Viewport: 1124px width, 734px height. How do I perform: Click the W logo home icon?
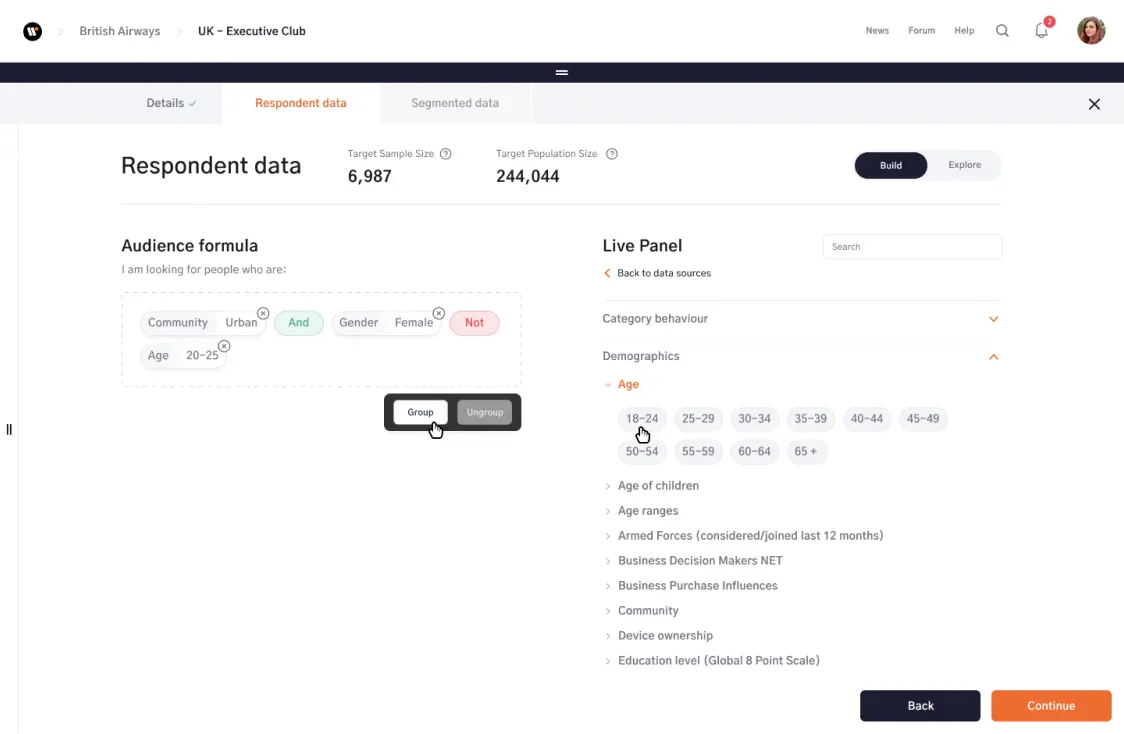pyautogui.click(x=32, y=32)
